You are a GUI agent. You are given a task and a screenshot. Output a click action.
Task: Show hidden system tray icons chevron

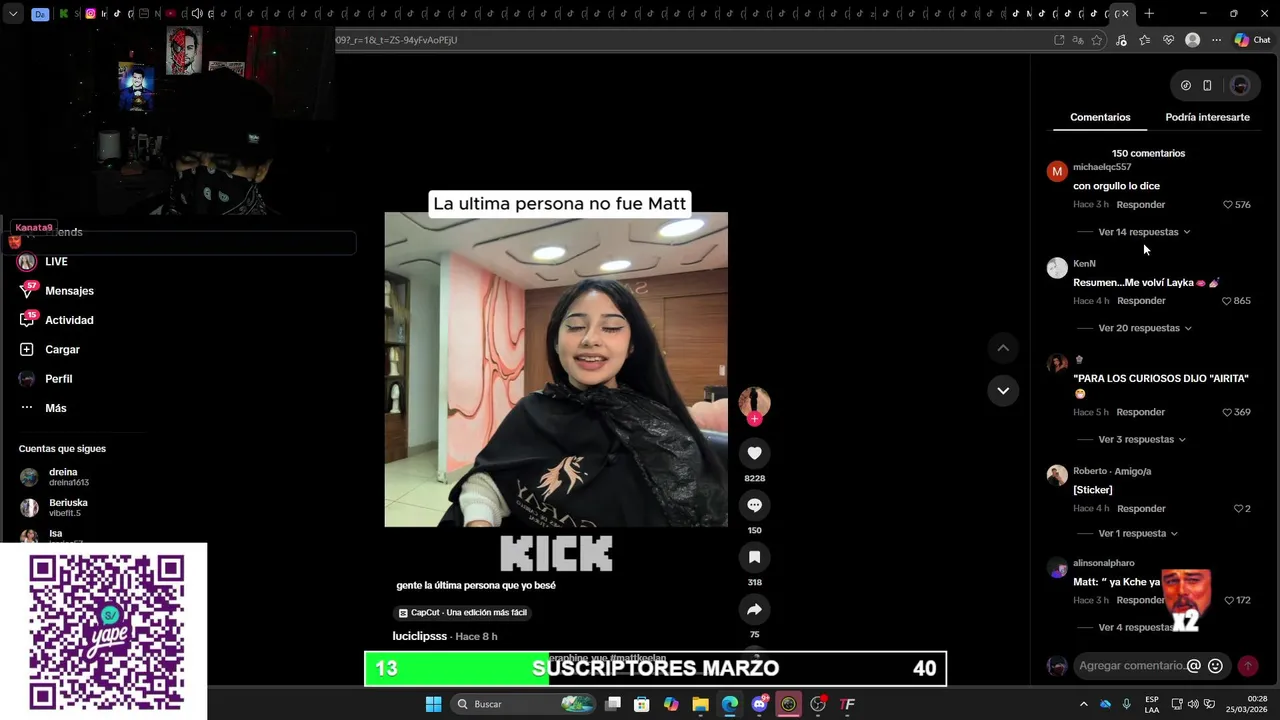coord(1083,704)
